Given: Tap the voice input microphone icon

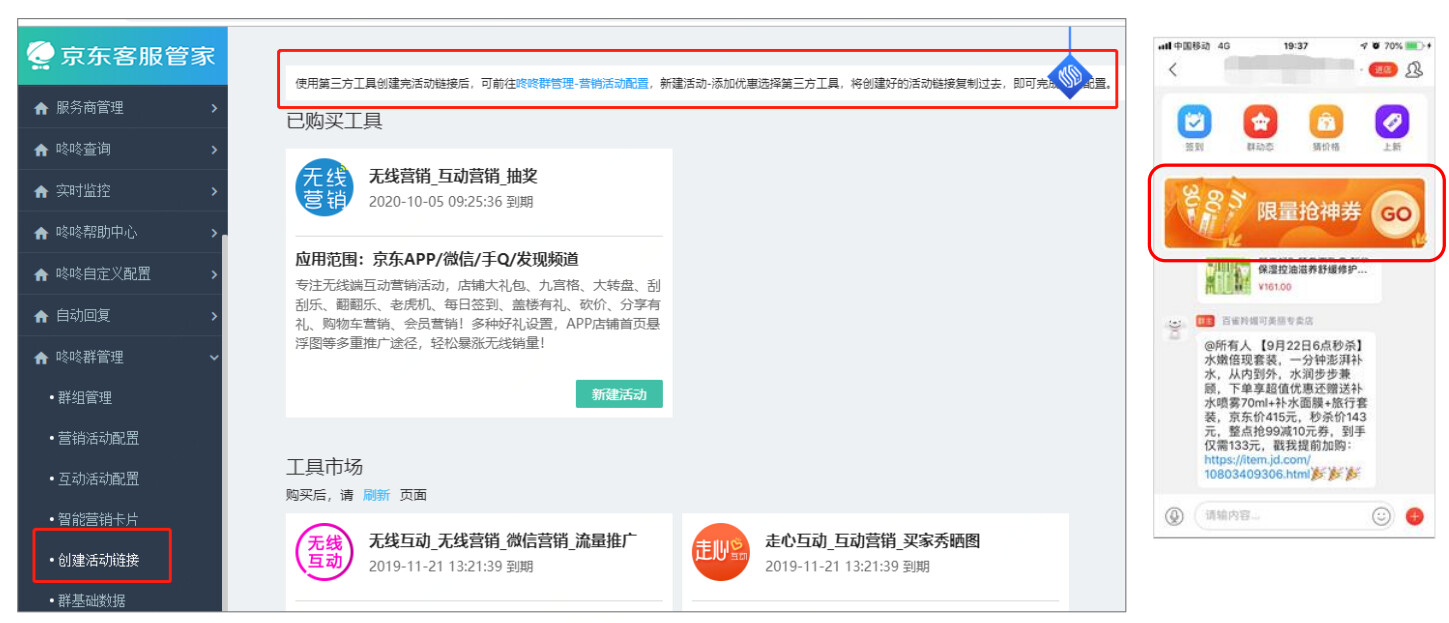Looking at the screenshot, I should coord(1175,516).
